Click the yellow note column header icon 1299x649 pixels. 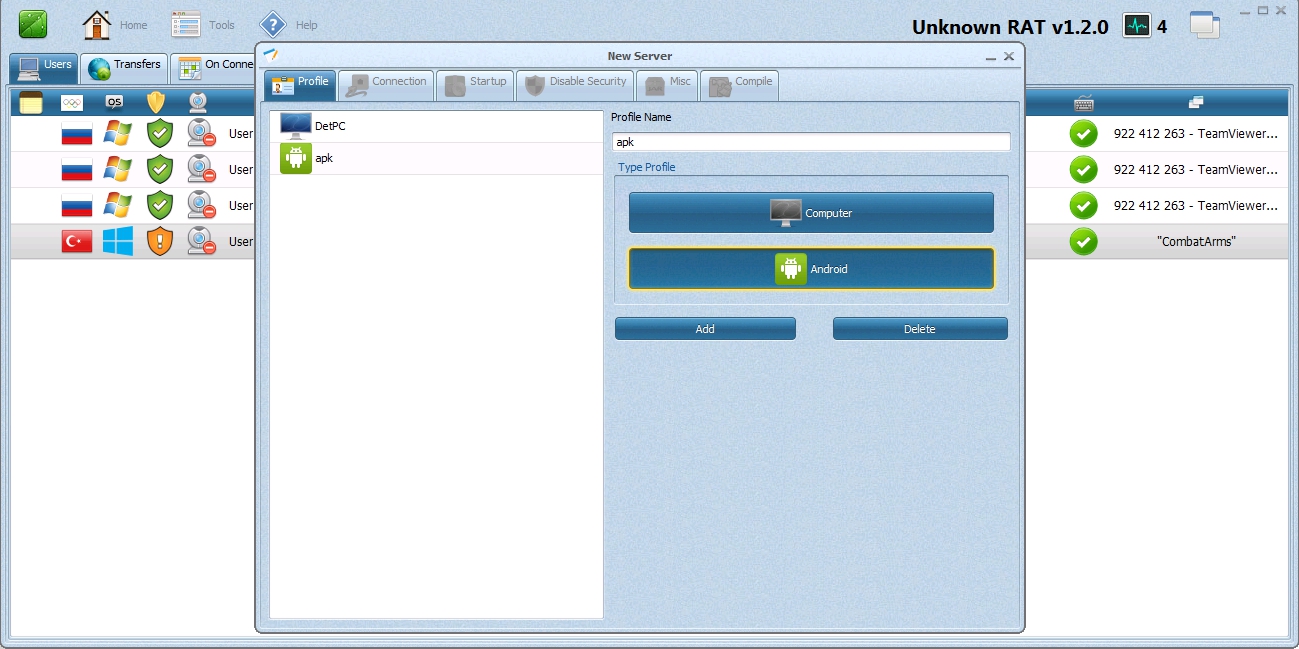[x=31, y=102]
